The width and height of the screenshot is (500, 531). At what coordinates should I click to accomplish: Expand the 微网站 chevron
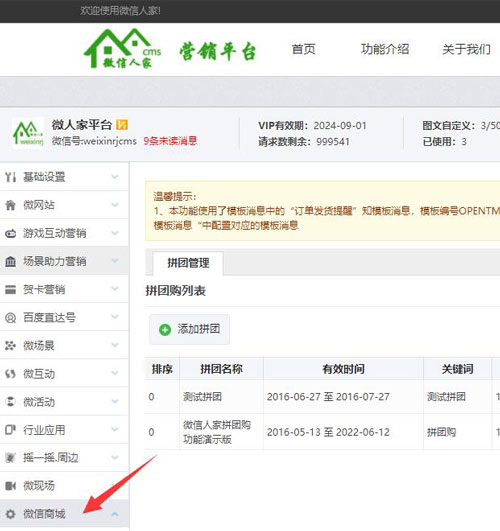(115, 205)
